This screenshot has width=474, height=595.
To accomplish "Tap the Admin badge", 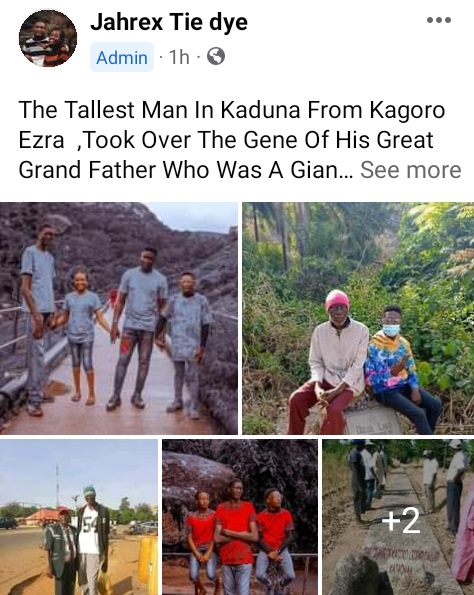I will 122,58.
